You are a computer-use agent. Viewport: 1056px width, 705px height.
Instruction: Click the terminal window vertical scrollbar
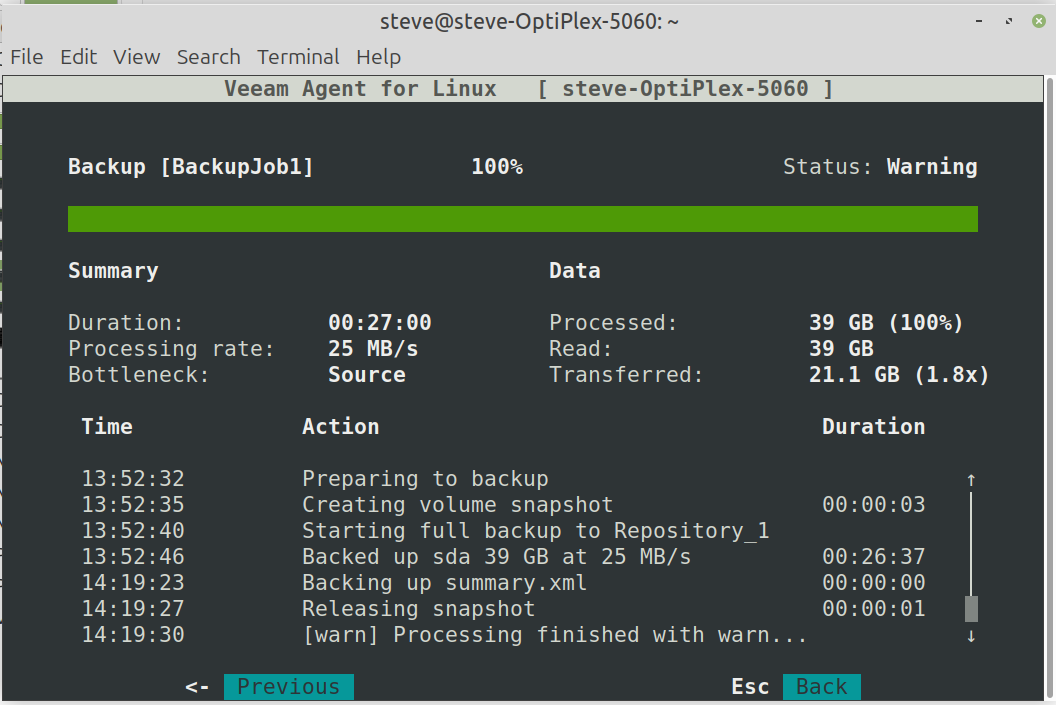point(1049,389)
